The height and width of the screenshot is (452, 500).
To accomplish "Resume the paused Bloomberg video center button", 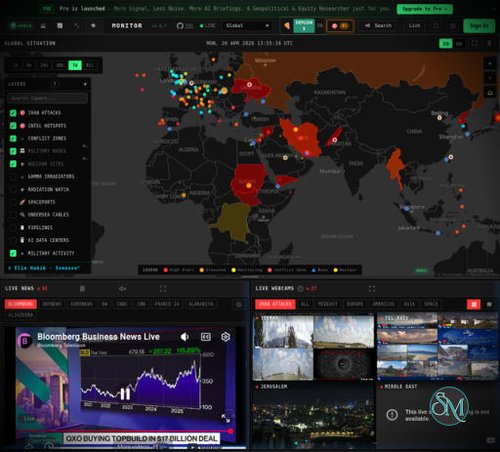I will pos(125,394).
